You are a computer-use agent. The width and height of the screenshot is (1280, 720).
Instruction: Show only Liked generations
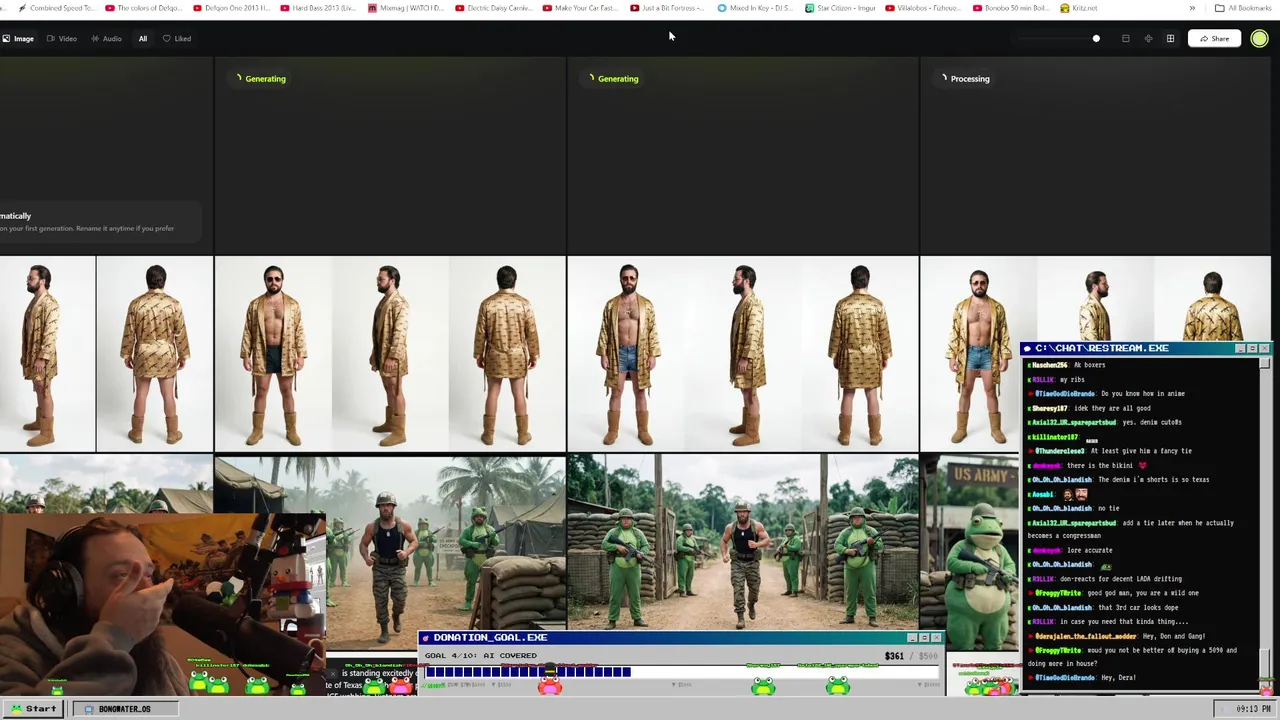click(x=177, y=39)
